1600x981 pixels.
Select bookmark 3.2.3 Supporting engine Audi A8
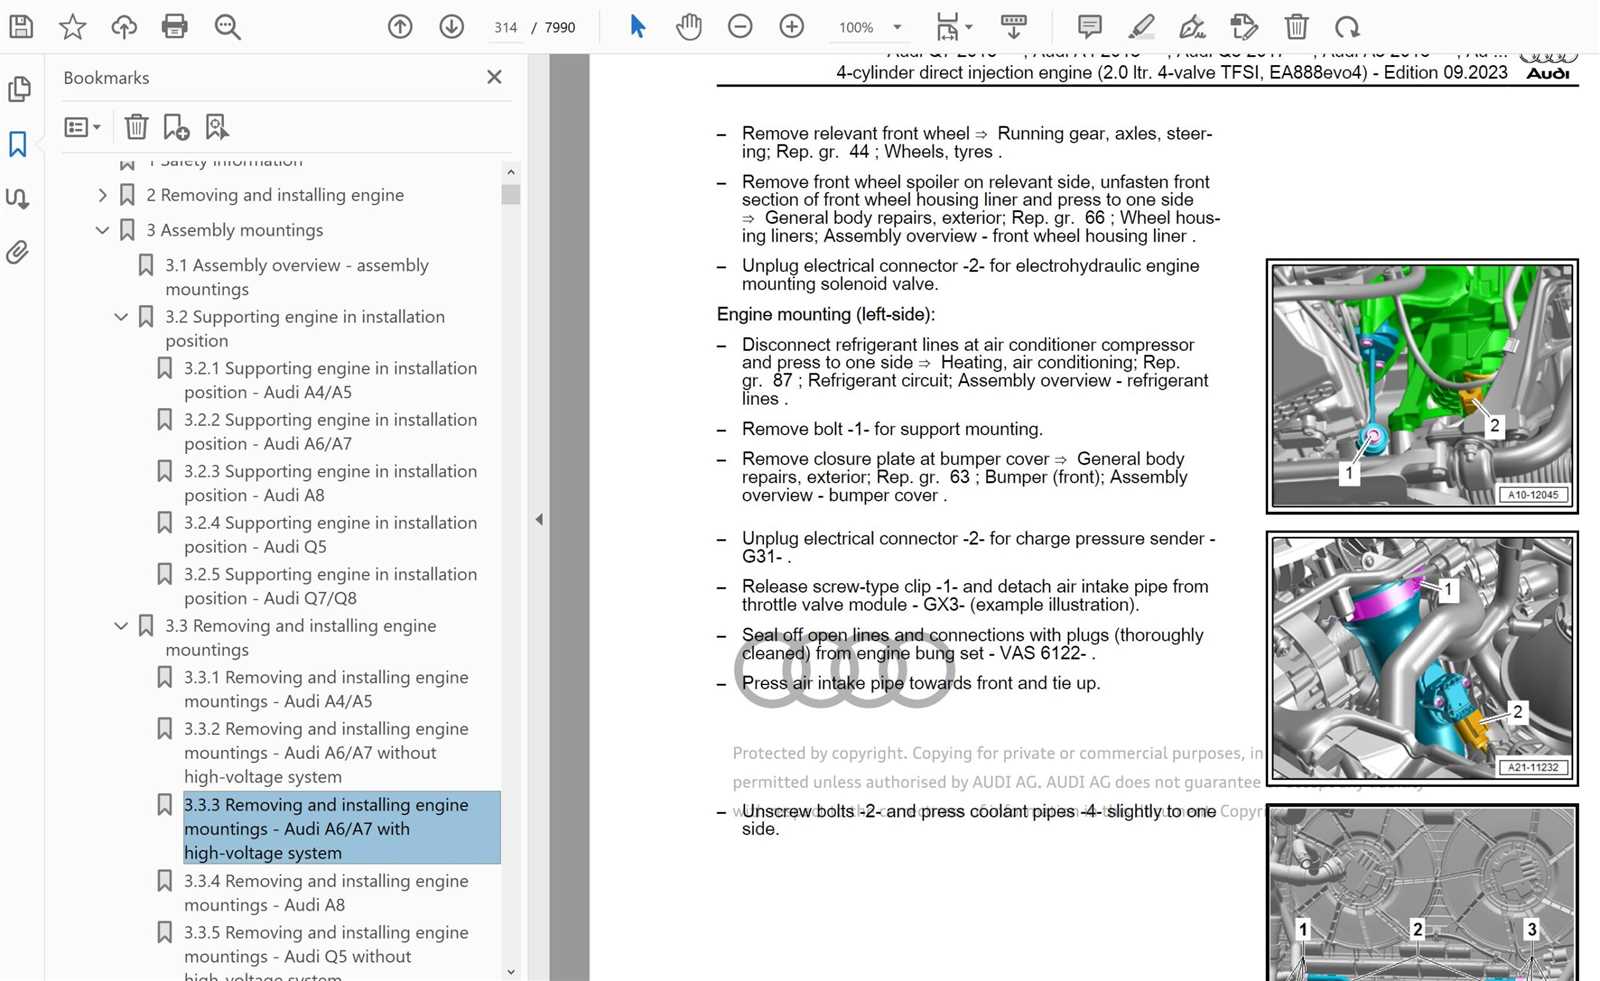point(331,483)
